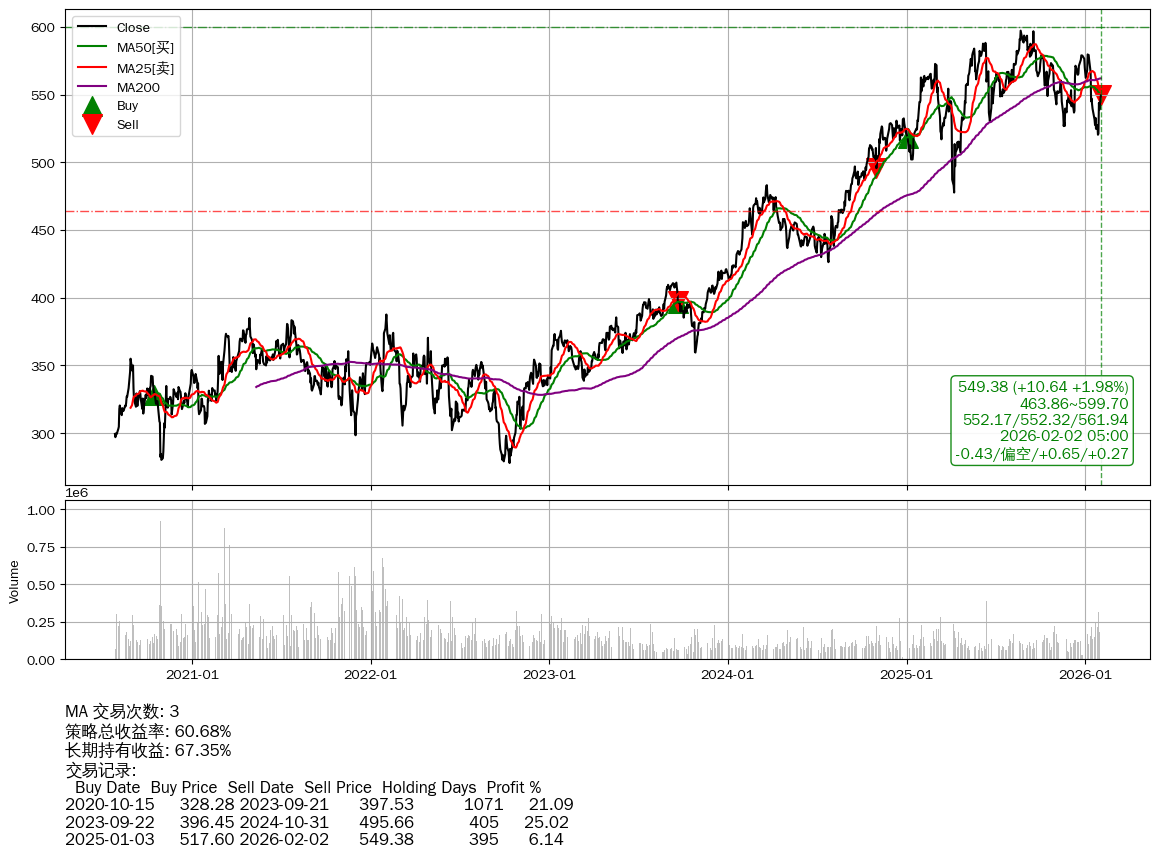The image size is (1160, 857).
Task: Click the 策略总收益率 60.68% text
Action: click(148, 731)
